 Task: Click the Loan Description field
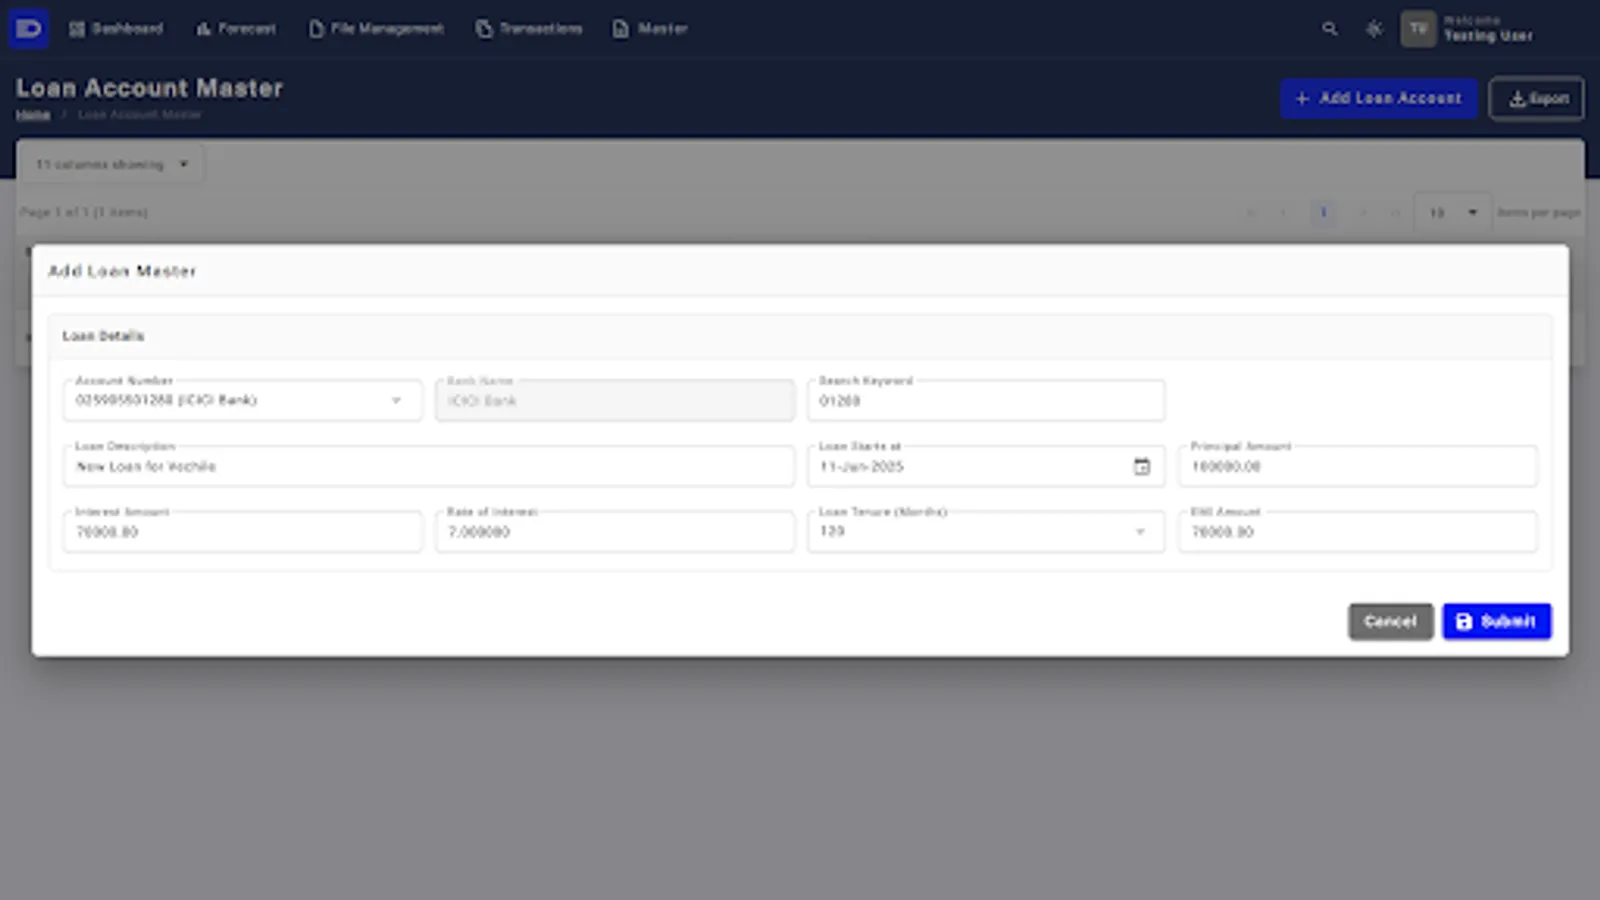[429, 466]
